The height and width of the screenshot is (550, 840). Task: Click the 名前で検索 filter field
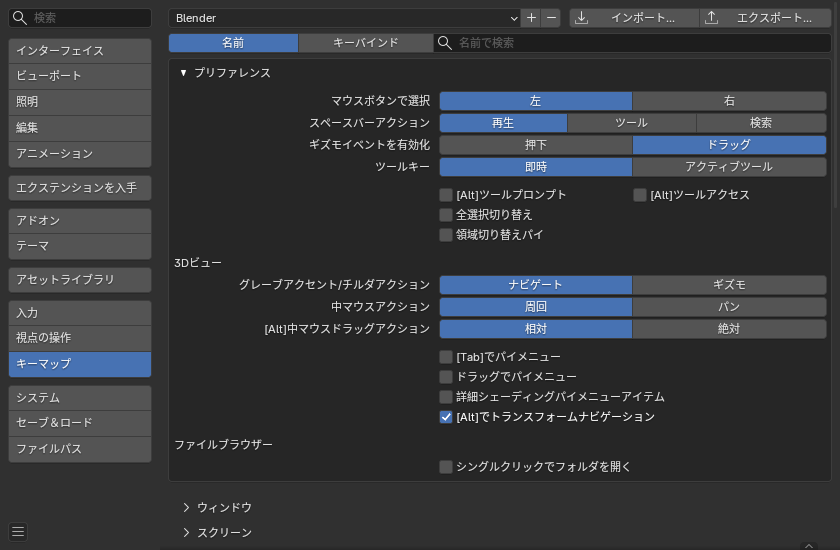click(632, 43)
